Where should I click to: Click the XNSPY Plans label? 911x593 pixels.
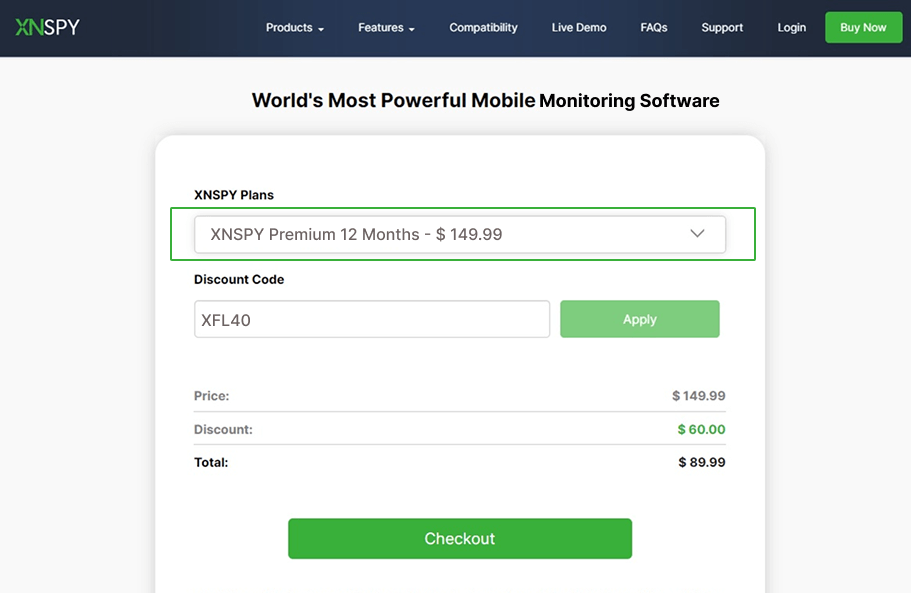point(234,194)
